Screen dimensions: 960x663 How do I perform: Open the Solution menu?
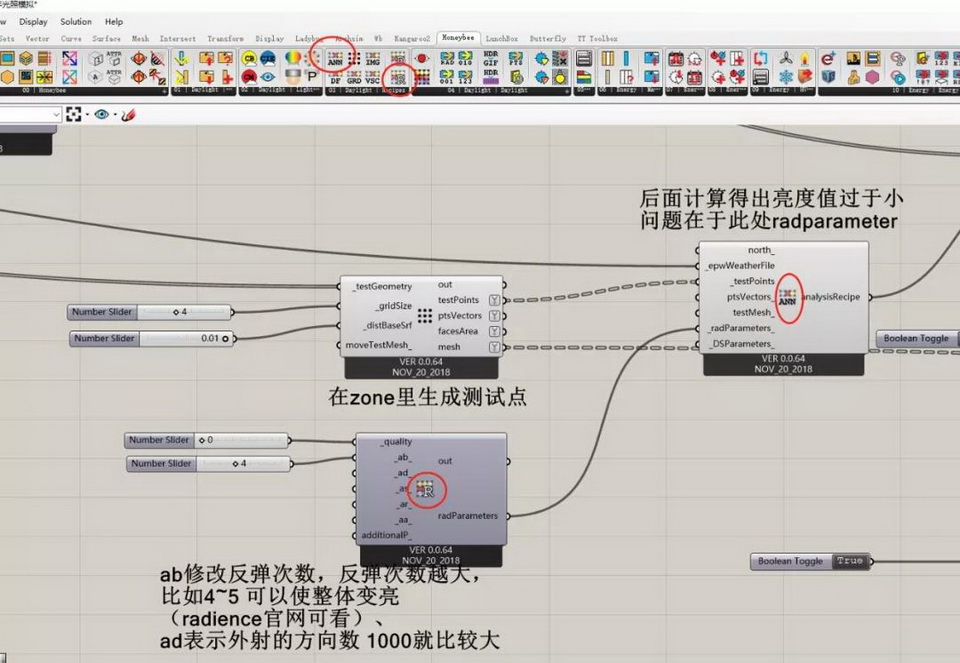pyautogui.click(x=75, y=21)
